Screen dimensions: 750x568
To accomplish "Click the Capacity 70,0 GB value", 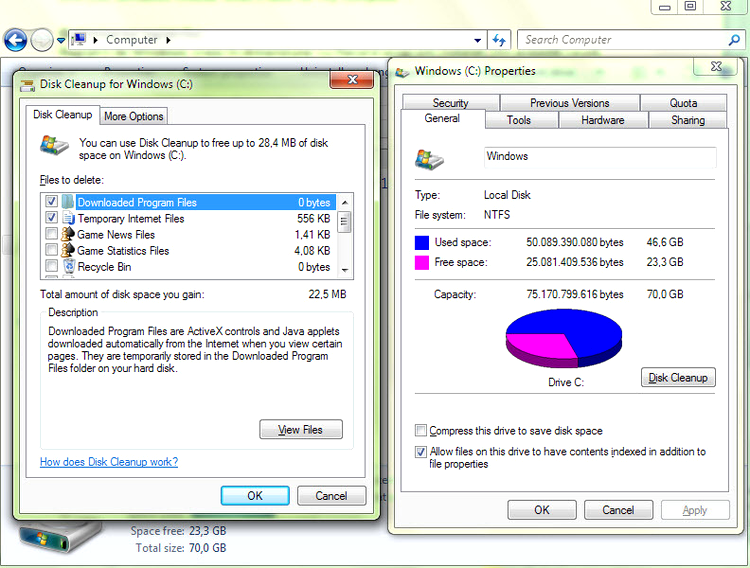I will click(665, 294).
